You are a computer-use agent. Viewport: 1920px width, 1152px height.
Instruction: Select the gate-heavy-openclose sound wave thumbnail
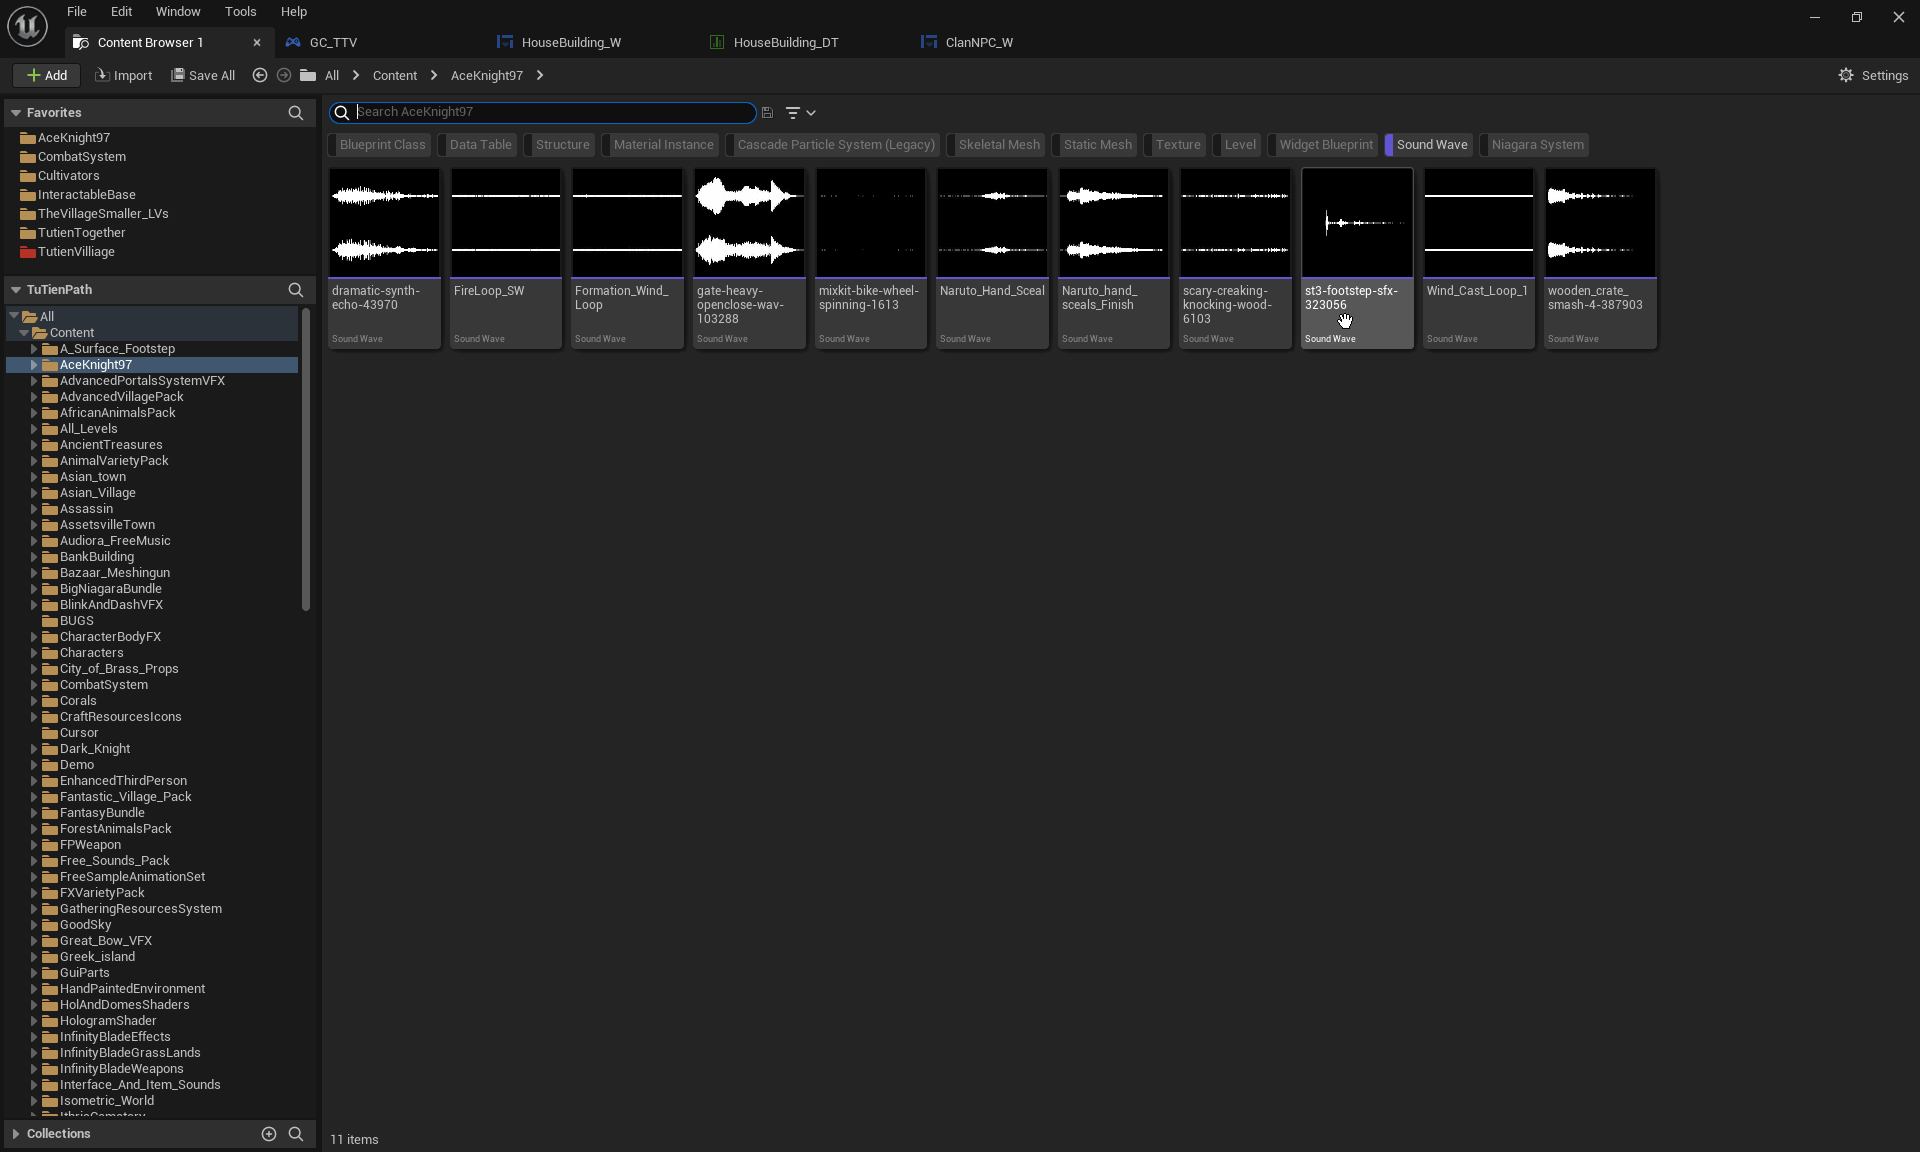click(749, 222)
